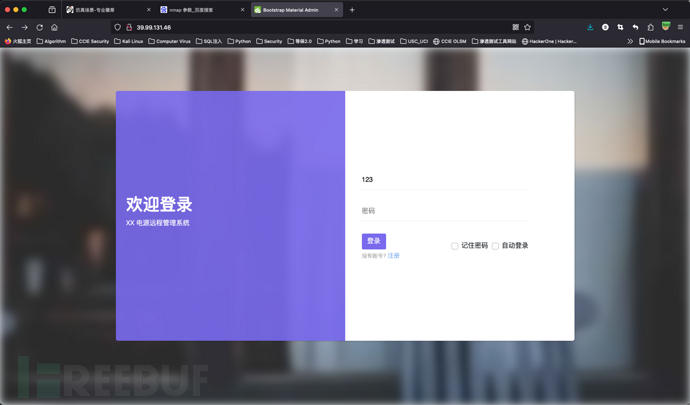Open the Kali Linux bookmarks folder
This screenshot has height=405, width=690.
point(128,41)
